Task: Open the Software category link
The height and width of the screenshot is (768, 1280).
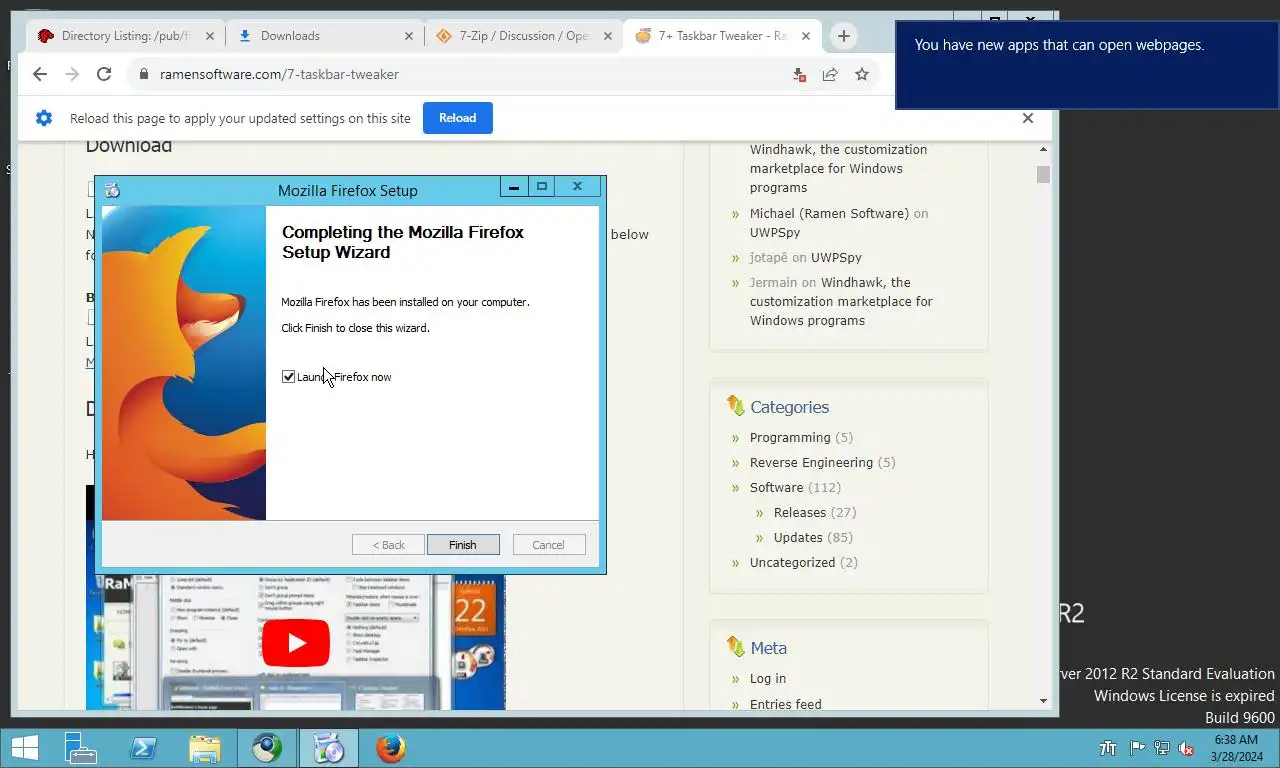Action: pyautogui.click(x=776, y=487)
